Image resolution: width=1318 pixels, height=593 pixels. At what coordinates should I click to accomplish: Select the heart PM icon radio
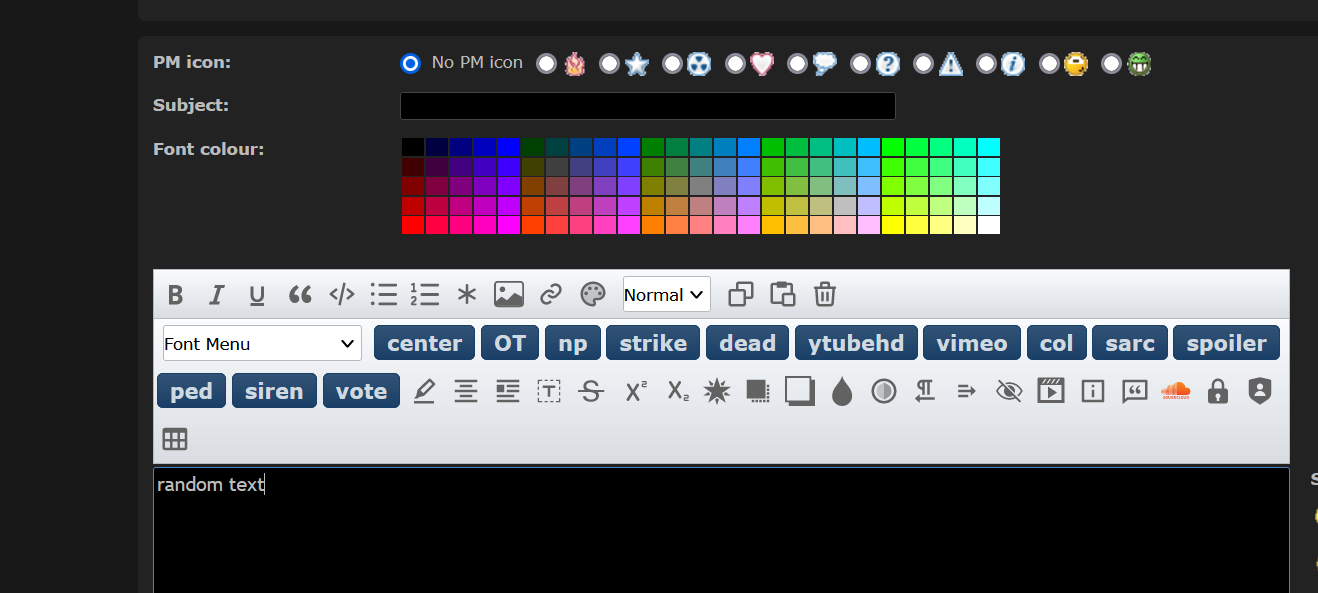[x=735, y=63]
